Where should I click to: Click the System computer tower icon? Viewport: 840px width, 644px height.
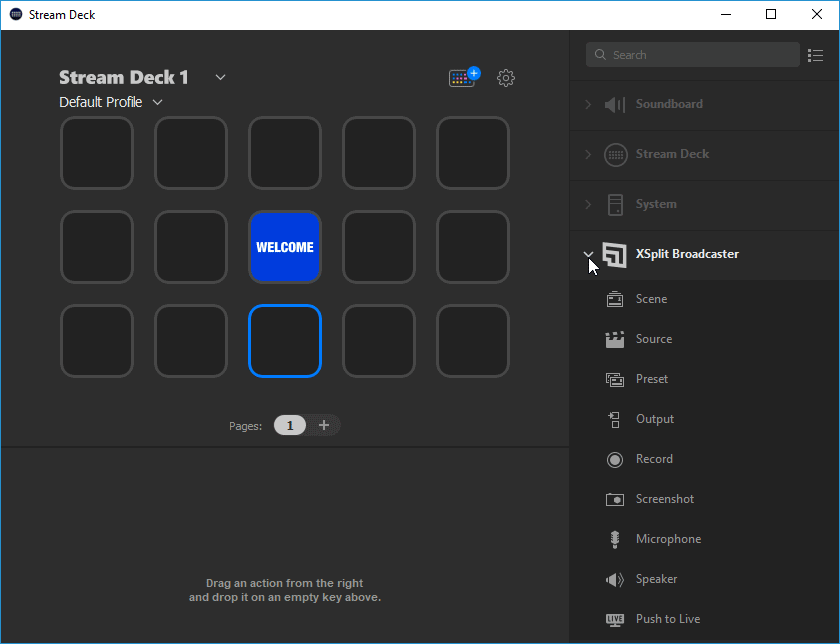(616, 205)
